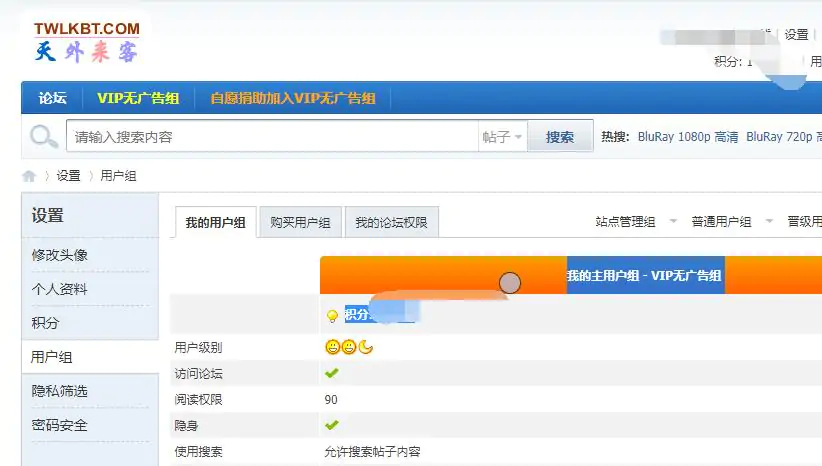Open the 论坛 navigation item

52,98
